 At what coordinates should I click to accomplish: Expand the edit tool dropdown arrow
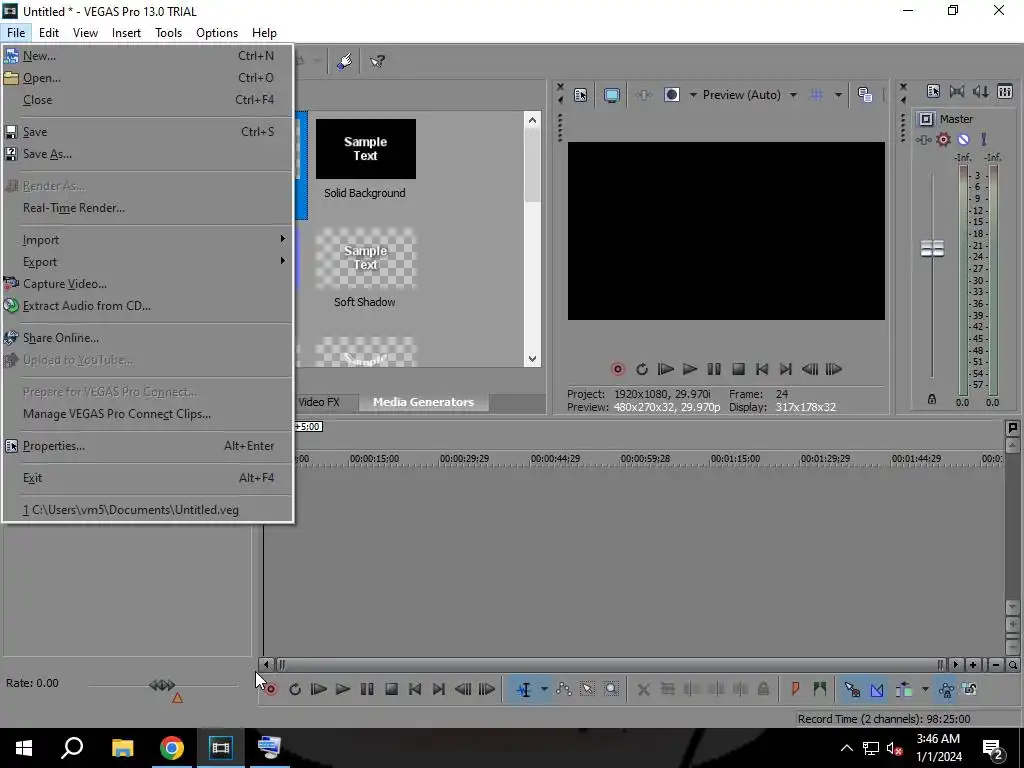point(544,689)
